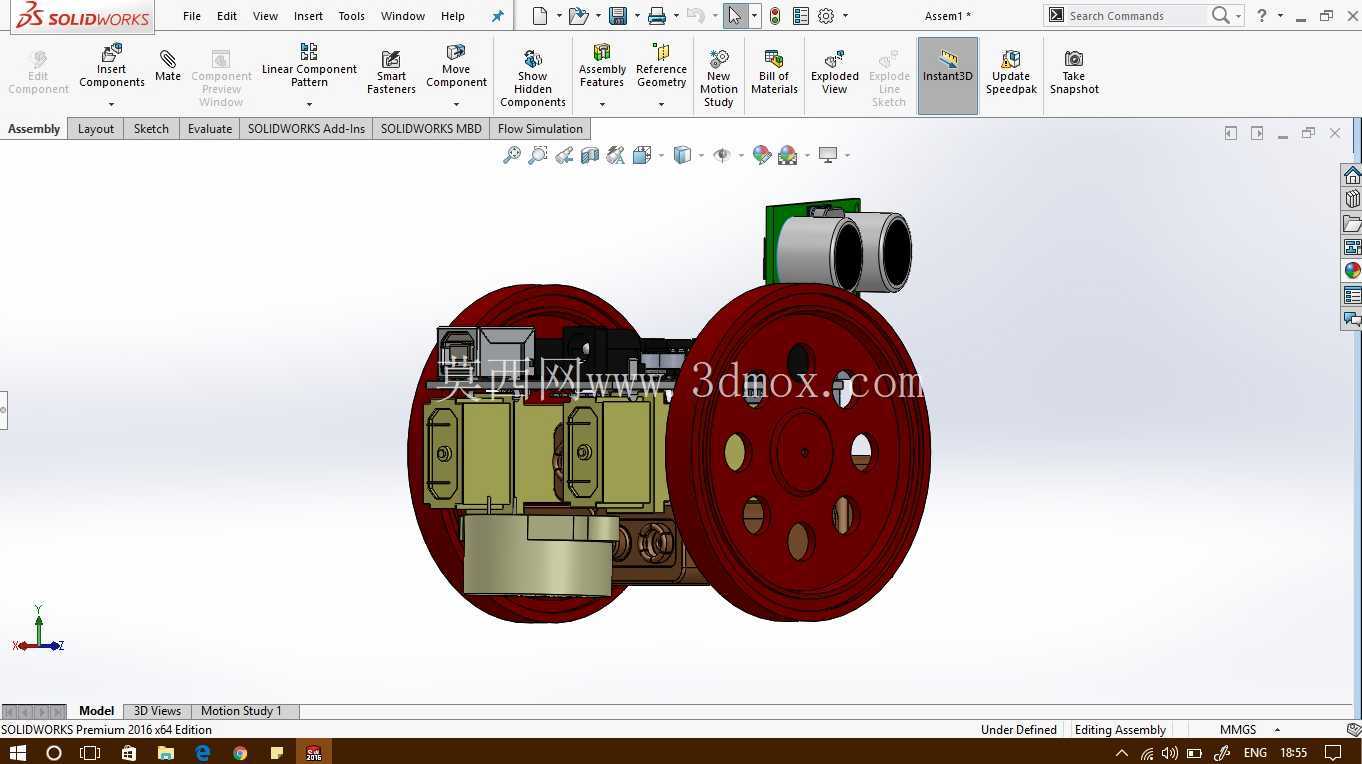Open the Options gear icon
The height and width of the screenshot is (764, 1362).
pos(826,16)
